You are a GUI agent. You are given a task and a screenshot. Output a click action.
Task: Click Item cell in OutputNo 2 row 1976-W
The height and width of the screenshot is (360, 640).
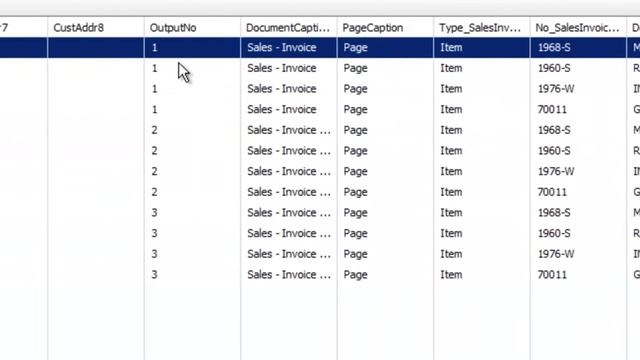(x=482, y=171)
